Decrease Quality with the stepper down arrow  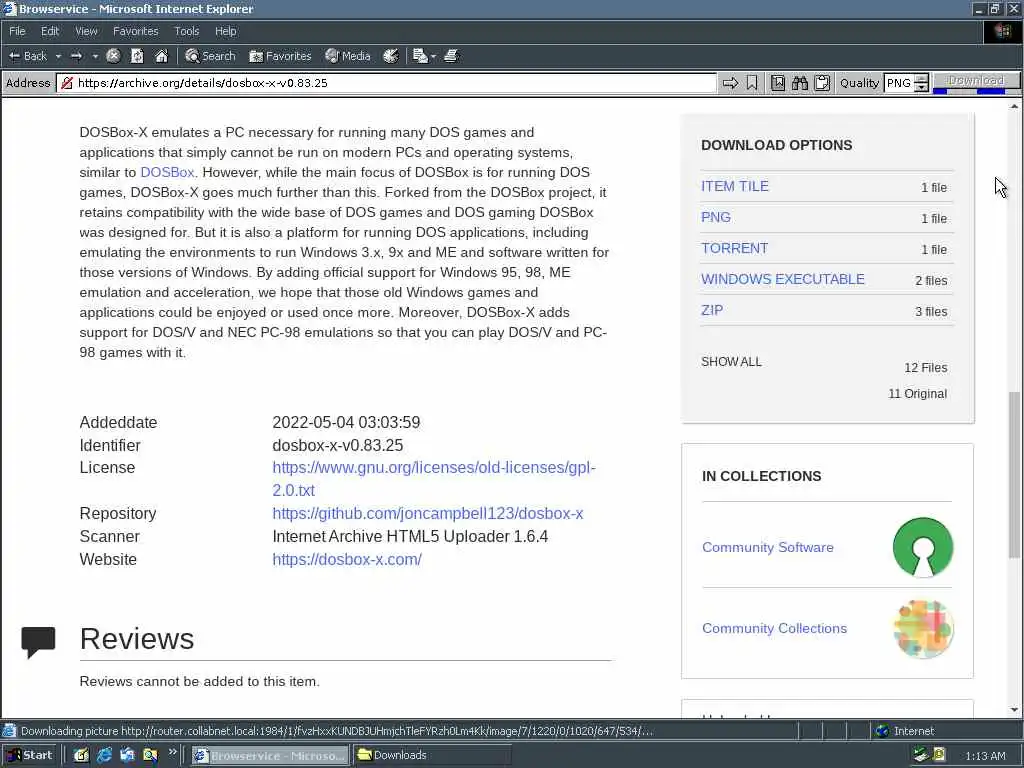(x=921, y=88)
